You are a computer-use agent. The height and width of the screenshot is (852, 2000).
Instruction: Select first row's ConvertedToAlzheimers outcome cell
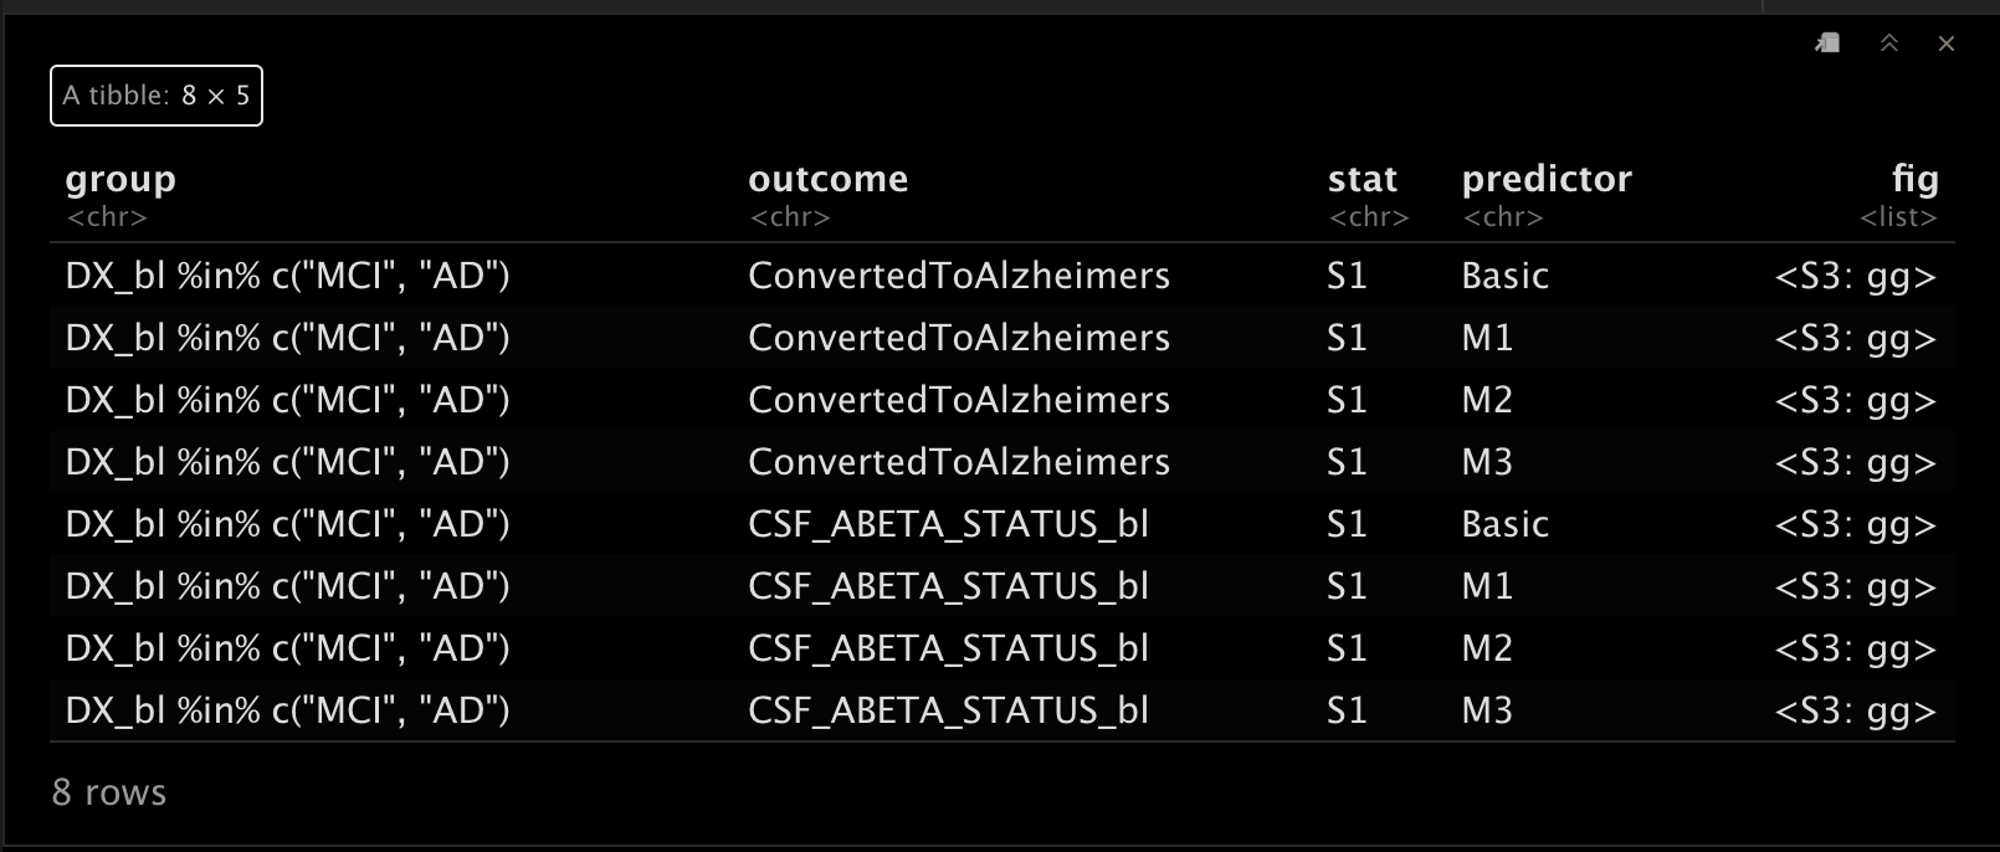959,276
